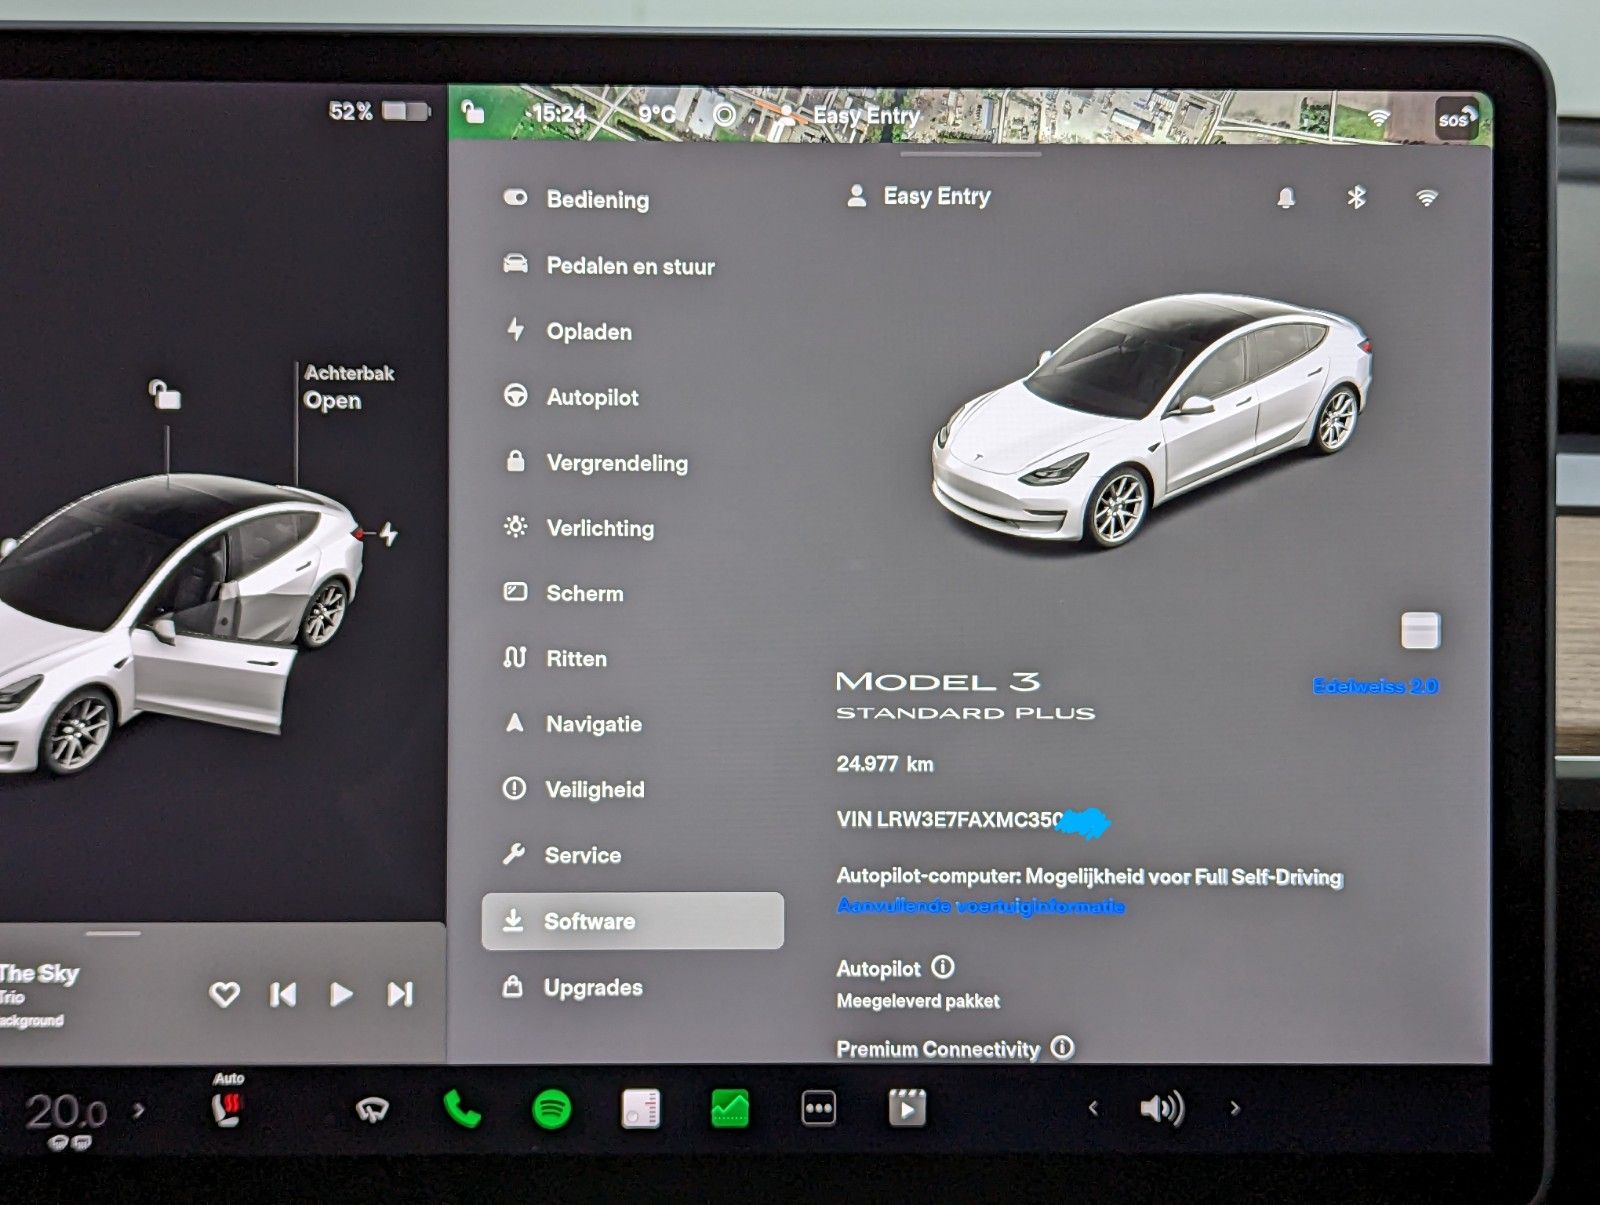Viewport: 1600px width, 1205px height.
Task: Tap the VIN number text
Action: pyautogui.click(x=973, y=820)
